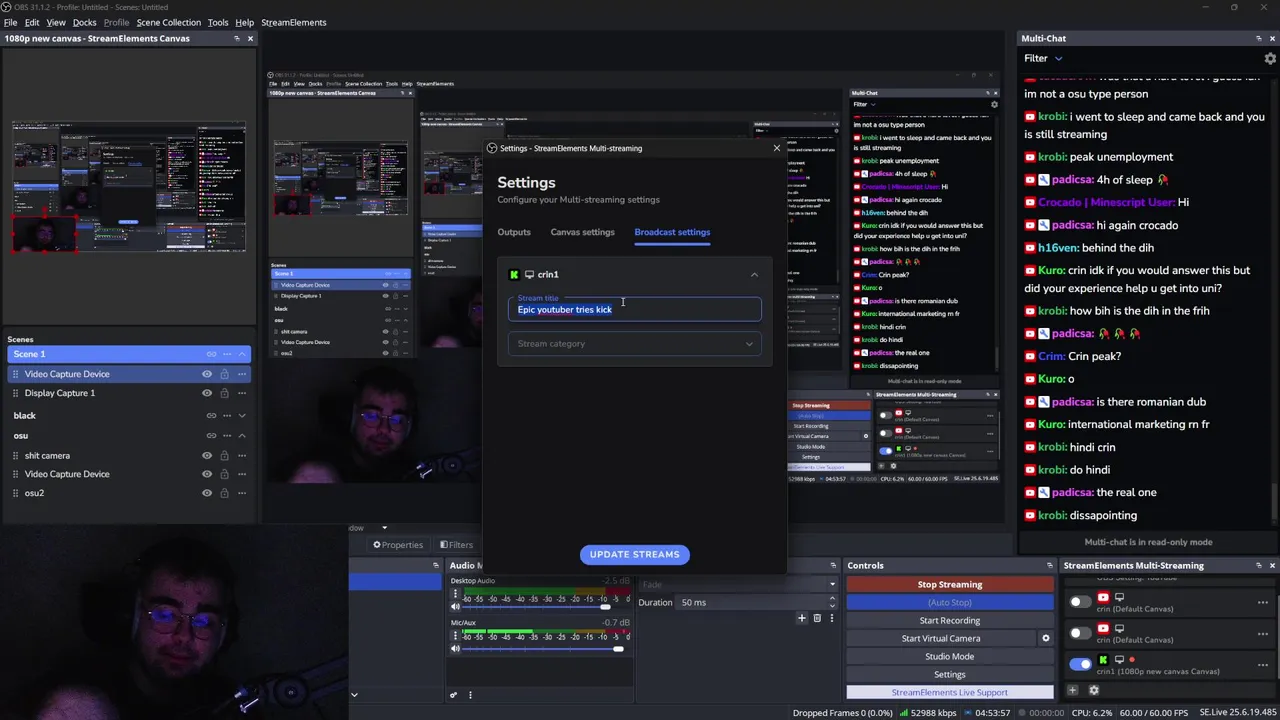This screenshot has width=1280, height=720.
Task: Open source Properties button
Action: point(398,545)
